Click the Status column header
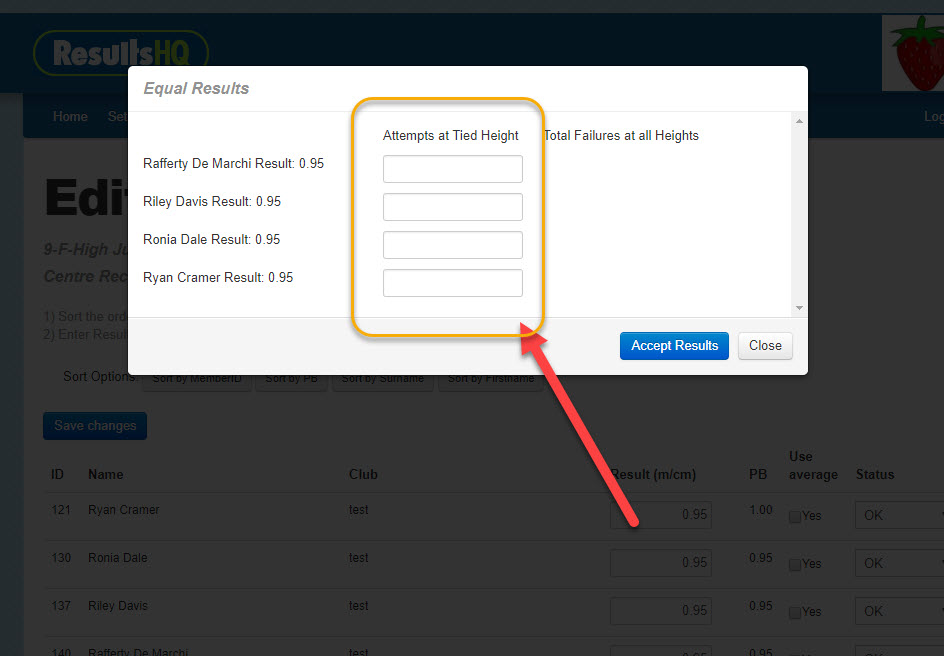Screen dimensions: 944x656 pyautogui.click(x=875, y=475)
